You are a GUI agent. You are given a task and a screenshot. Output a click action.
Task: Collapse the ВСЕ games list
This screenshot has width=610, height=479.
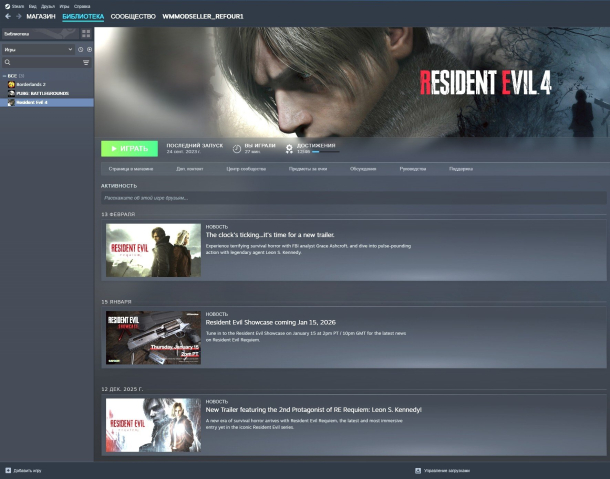pyautogui.click(x=4, y=76)
